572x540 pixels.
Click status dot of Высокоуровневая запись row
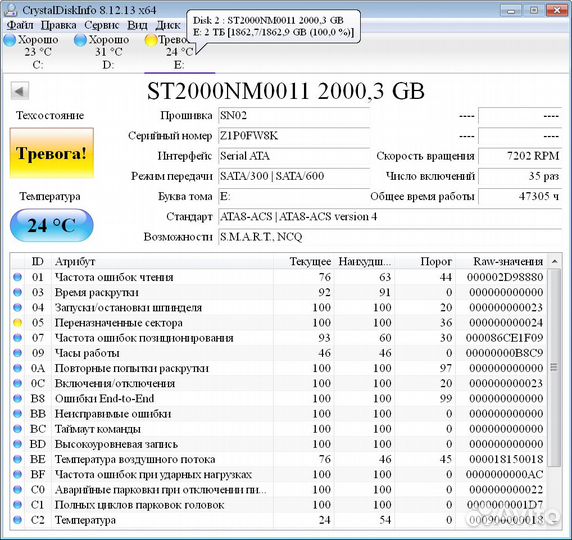point(18,444)
